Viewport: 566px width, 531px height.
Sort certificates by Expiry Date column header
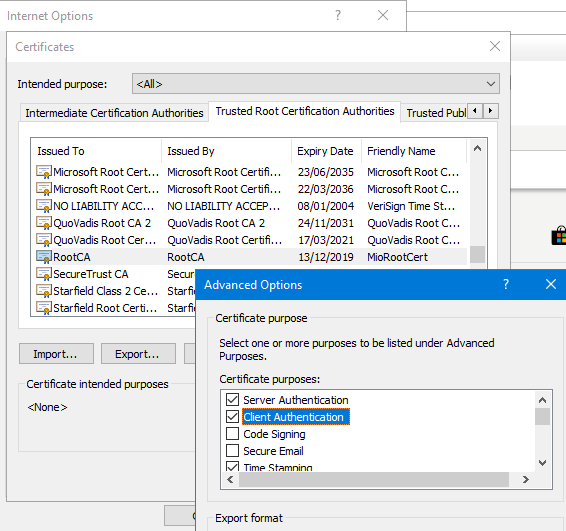tap(326, 151)
